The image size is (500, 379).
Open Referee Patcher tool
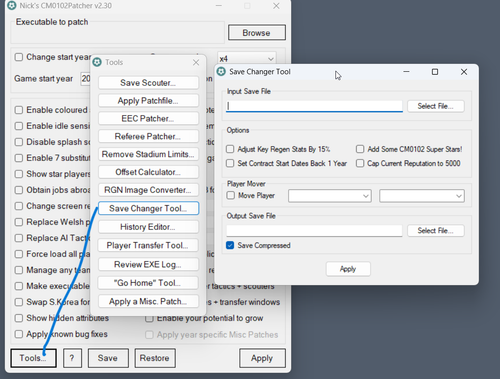[x=148, y=136]
